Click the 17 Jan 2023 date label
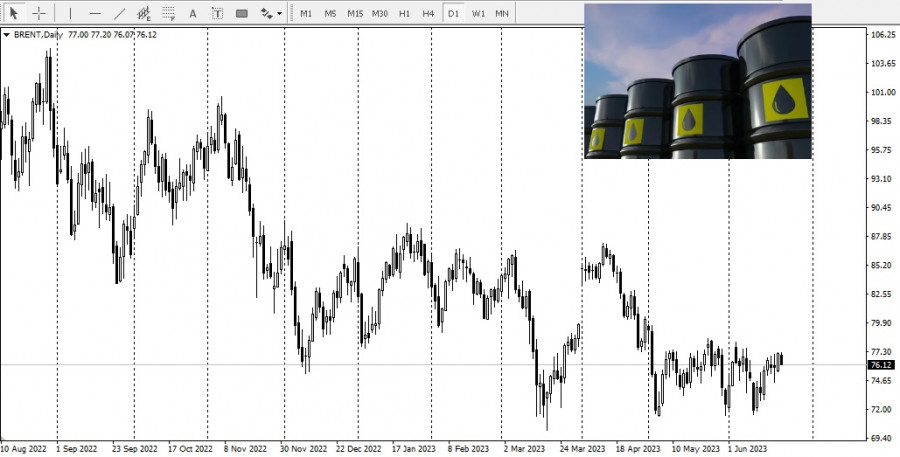The image size is (900, 457). [414, 448]
